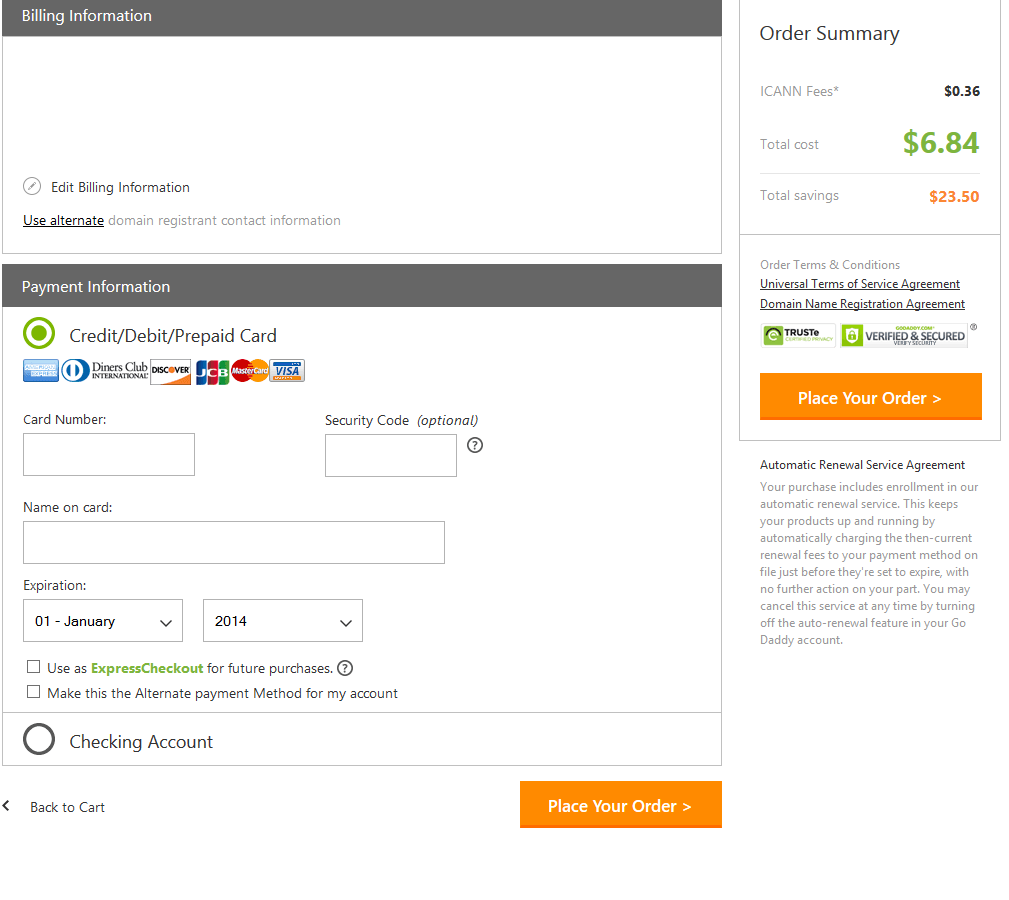This screenshot has width=1009, height=900.
Task: Click the Name on card field
Action: pos(234,543)
